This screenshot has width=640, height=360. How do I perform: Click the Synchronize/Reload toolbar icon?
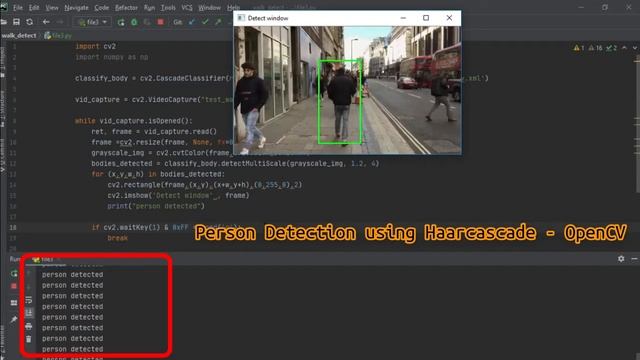coord(29,22)
